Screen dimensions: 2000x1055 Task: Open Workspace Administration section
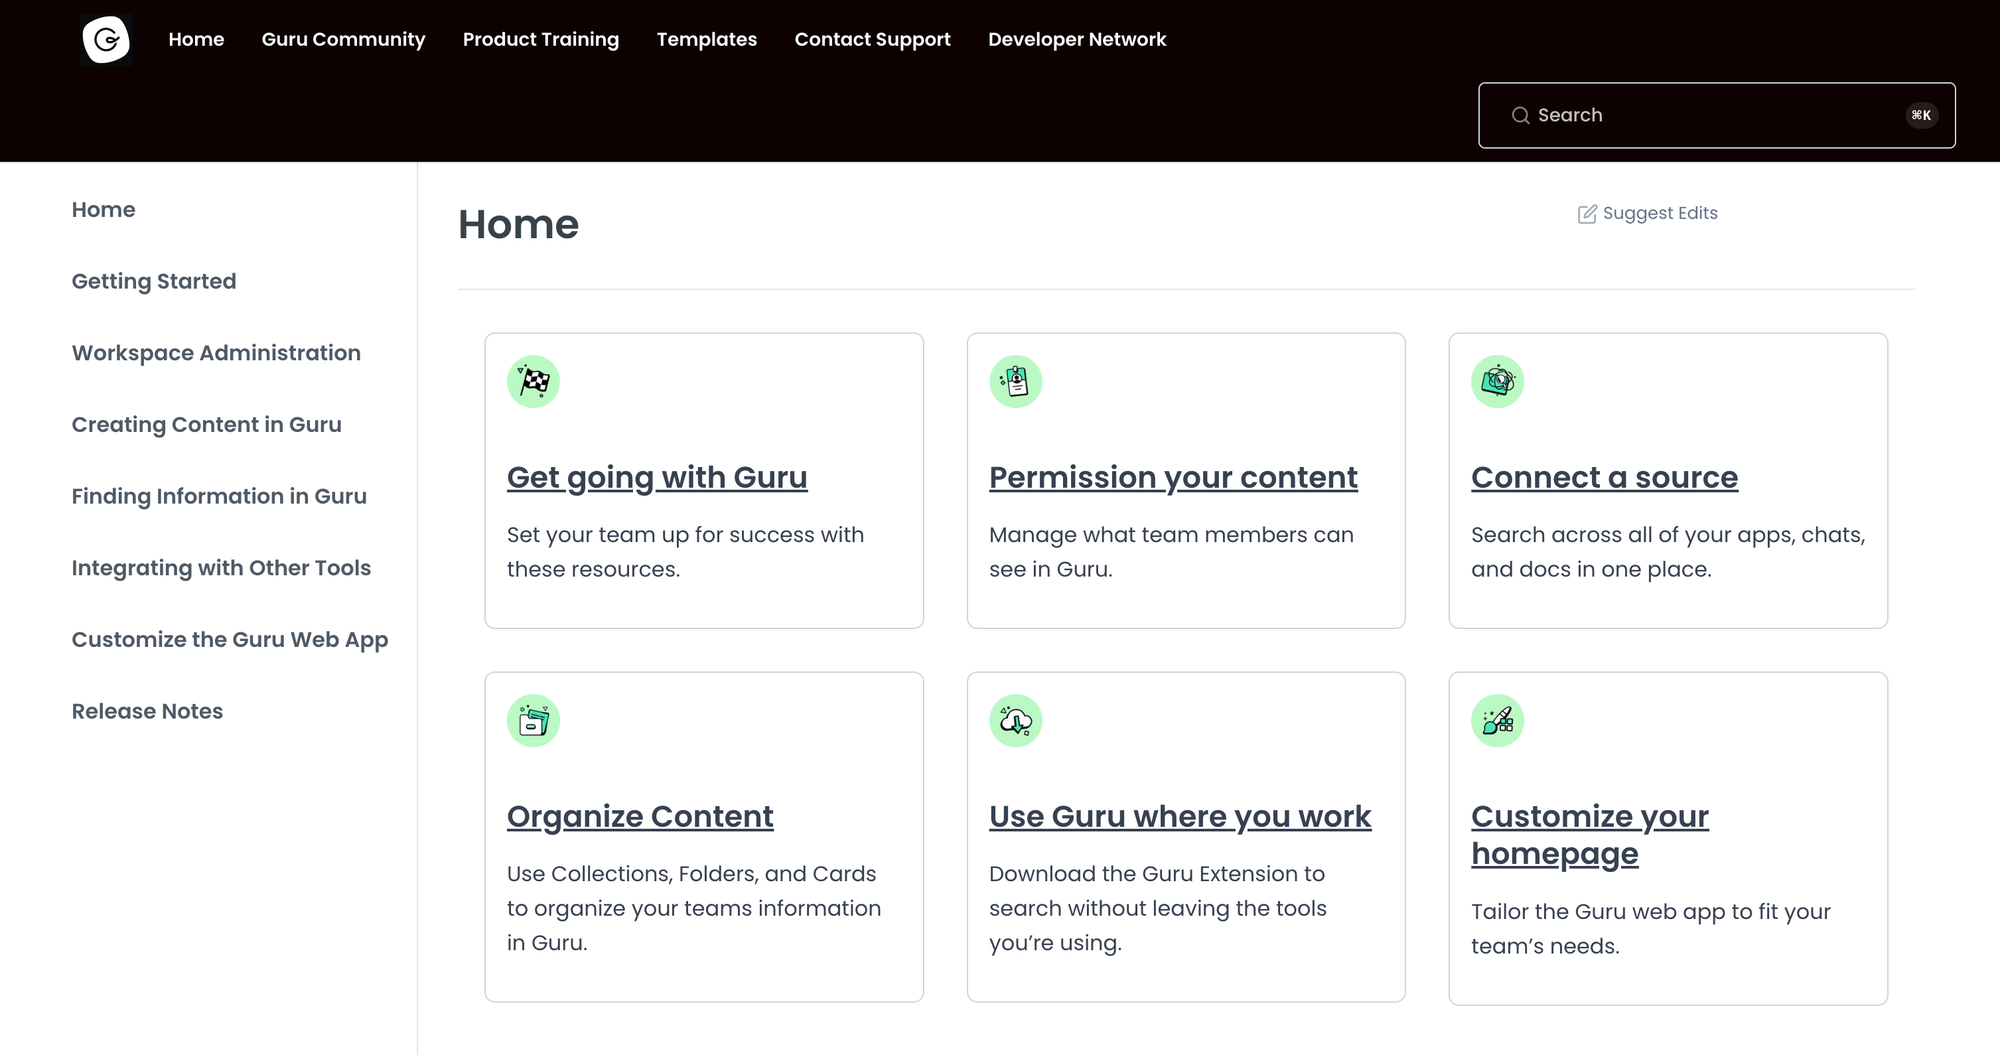pyautogui.click(x=216, y=353)
